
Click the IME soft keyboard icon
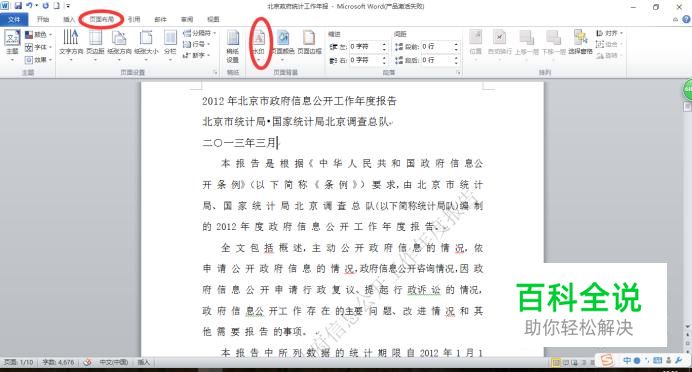658,361
